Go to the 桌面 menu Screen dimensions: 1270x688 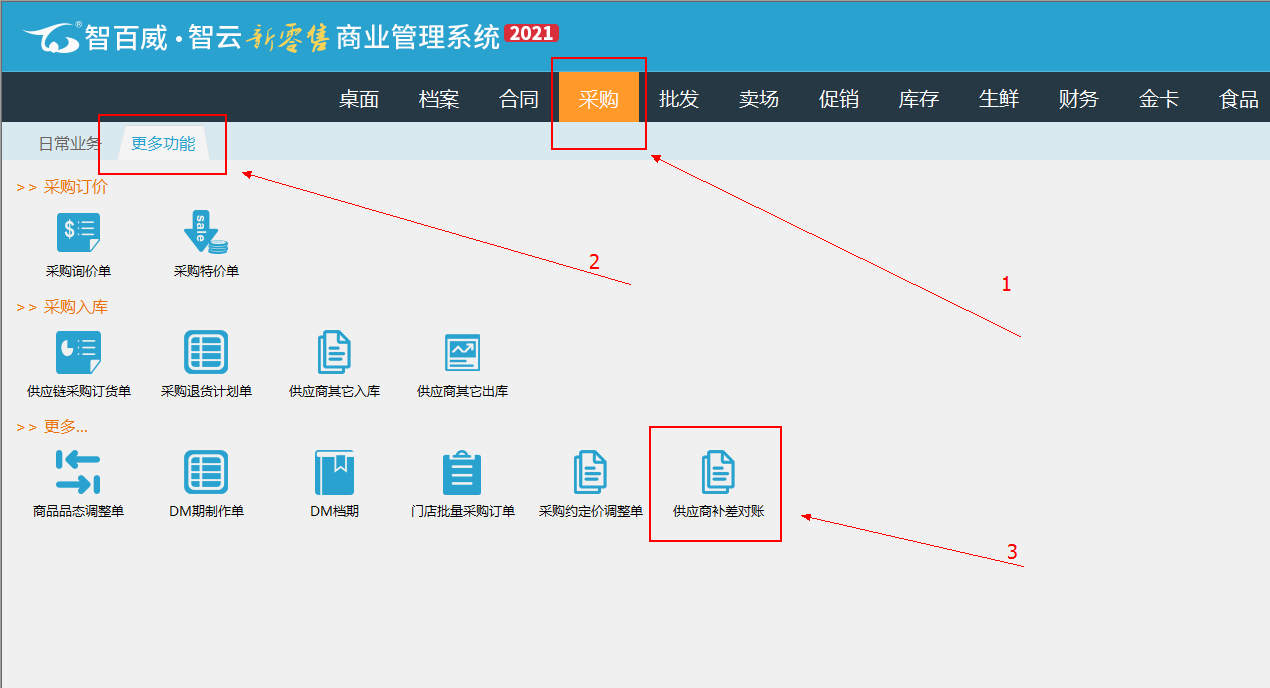(x=358, y=99)
